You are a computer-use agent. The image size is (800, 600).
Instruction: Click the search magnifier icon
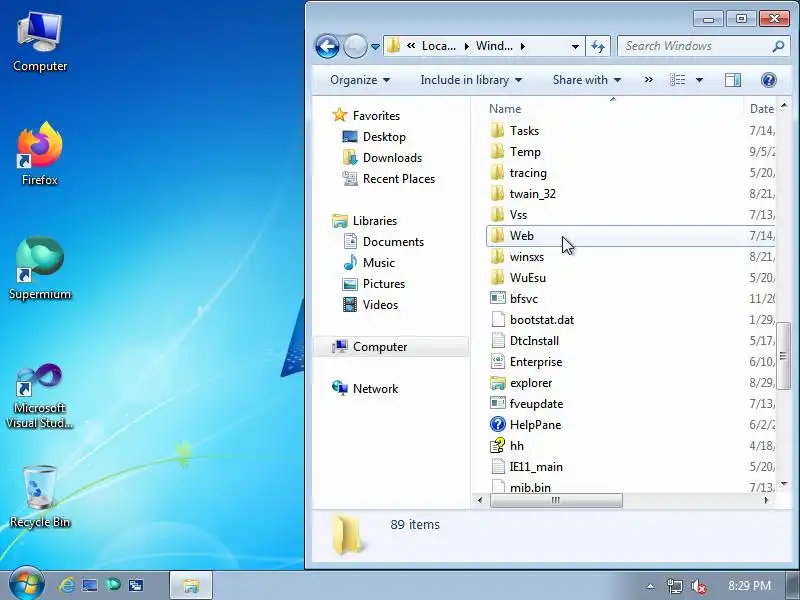pyautogui.click(x=778, y=46)
